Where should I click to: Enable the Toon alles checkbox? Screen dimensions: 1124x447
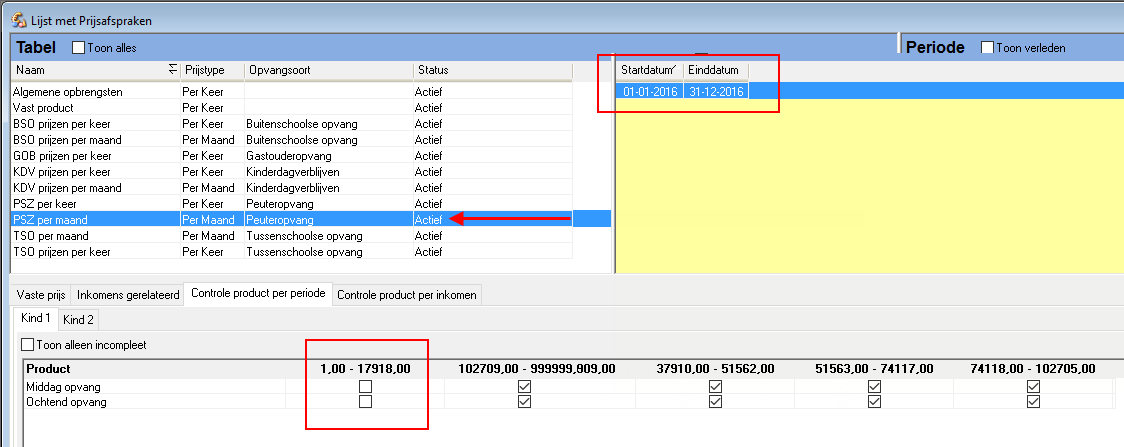coord(79,48)
